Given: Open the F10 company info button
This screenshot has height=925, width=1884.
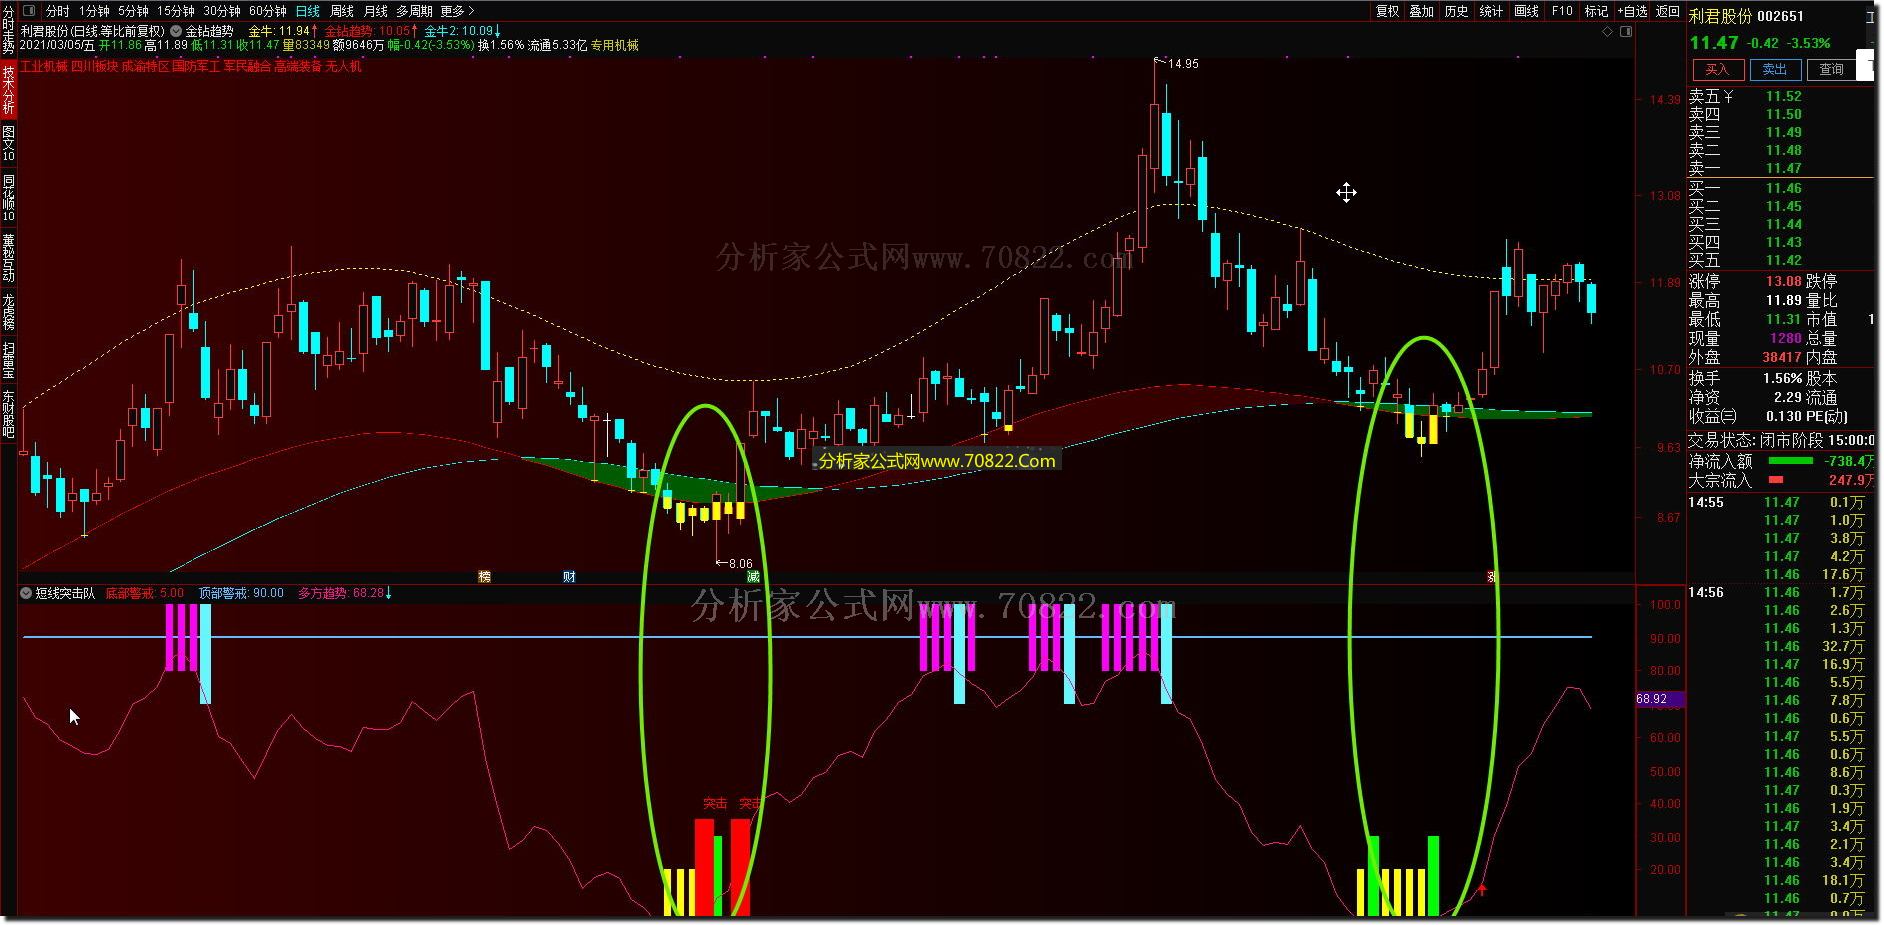Looking at the screenshot, I should pyautogui.click(x=1562, y=11).
